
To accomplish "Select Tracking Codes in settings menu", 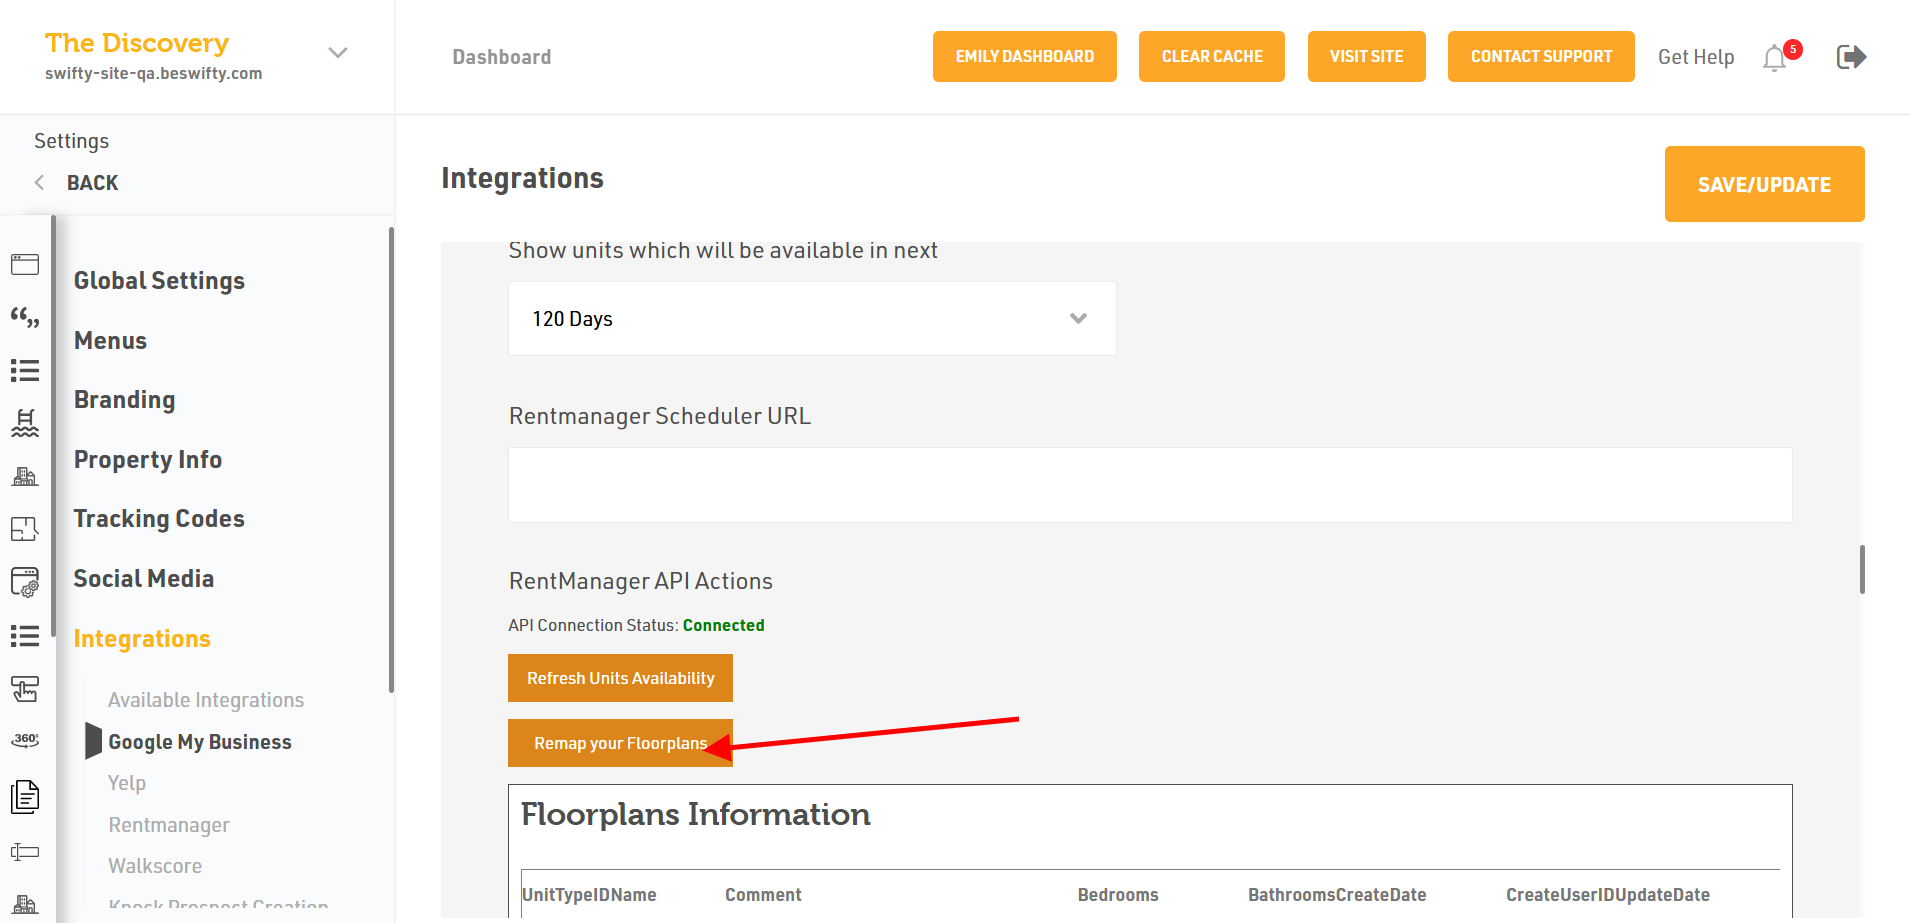I will tap(159, 519).
